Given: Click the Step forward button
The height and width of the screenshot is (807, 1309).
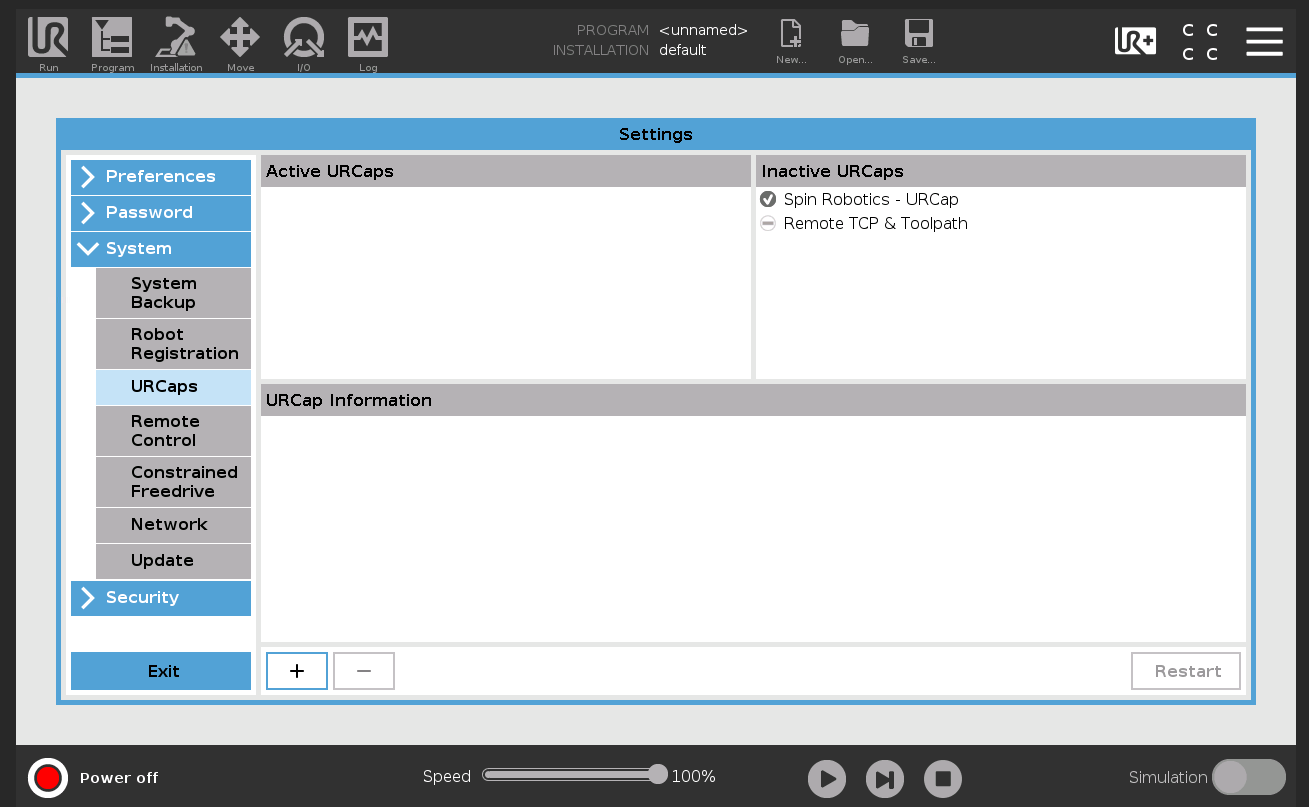Looking at the screenshot, I should (x=885, y=779).
